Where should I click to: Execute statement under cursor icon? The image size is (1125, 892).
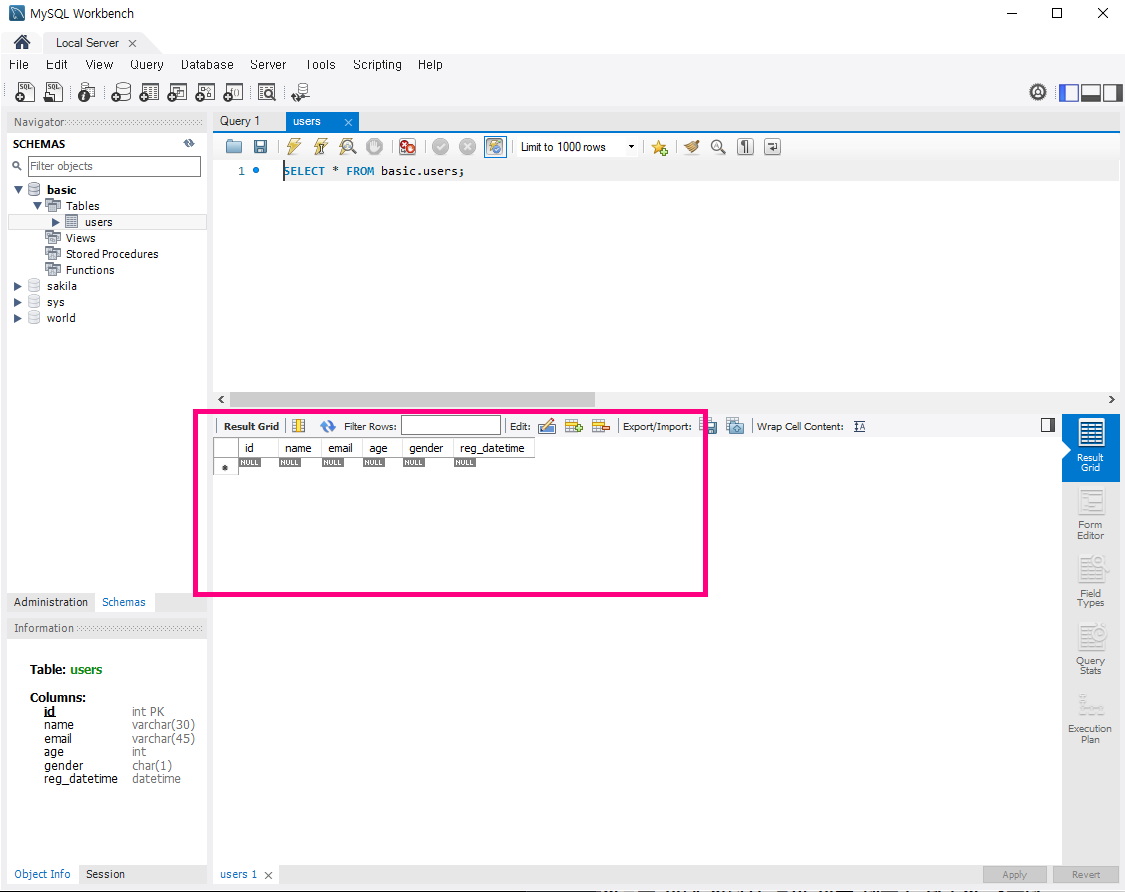tap(321, 146)
